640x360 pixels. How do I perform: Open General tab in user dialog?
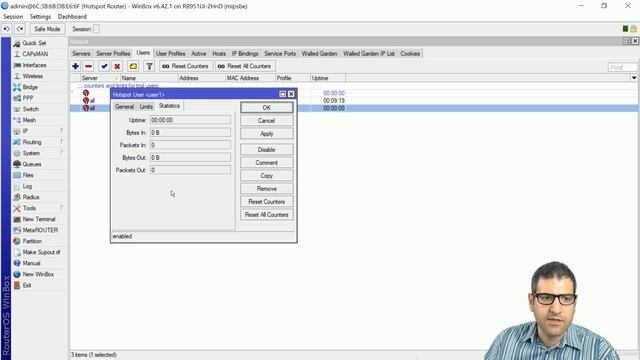pyautogui.click(x=124, y=107)
